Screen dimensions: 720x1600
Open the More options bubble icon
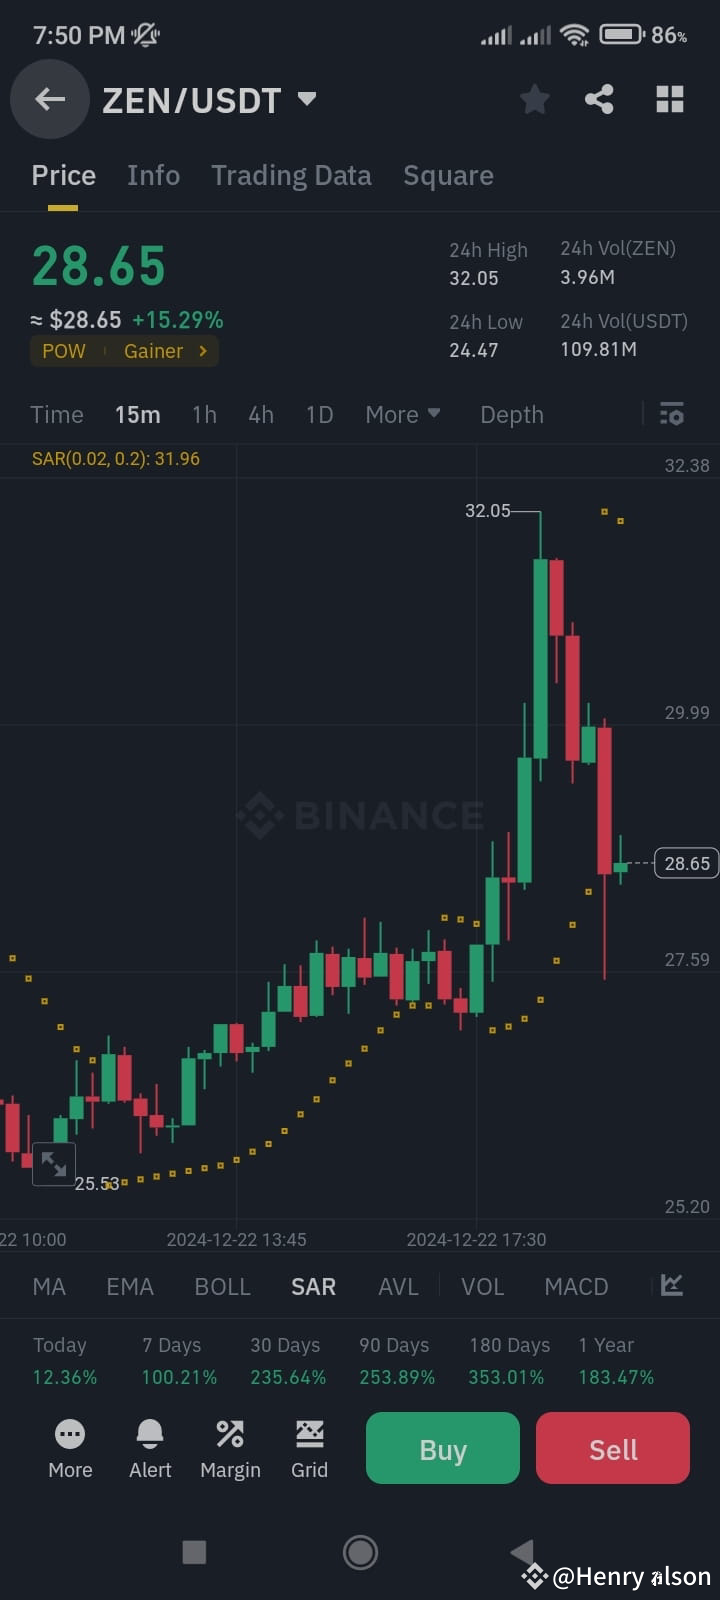click(x=69, y=1448)
